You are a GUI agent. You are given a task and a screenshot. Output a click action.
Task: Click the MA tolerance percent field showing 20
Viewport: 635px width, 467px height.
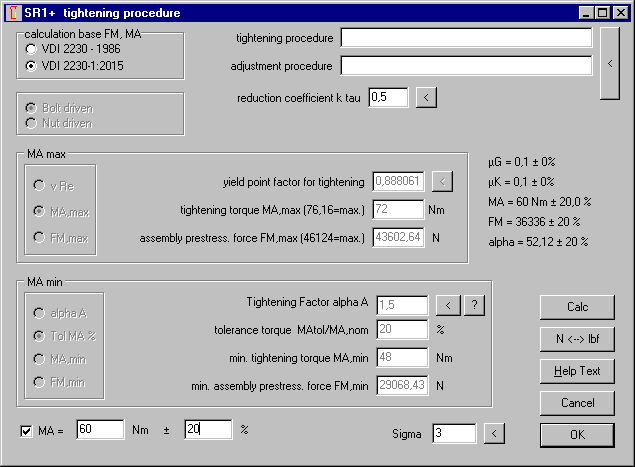(207, 430)
